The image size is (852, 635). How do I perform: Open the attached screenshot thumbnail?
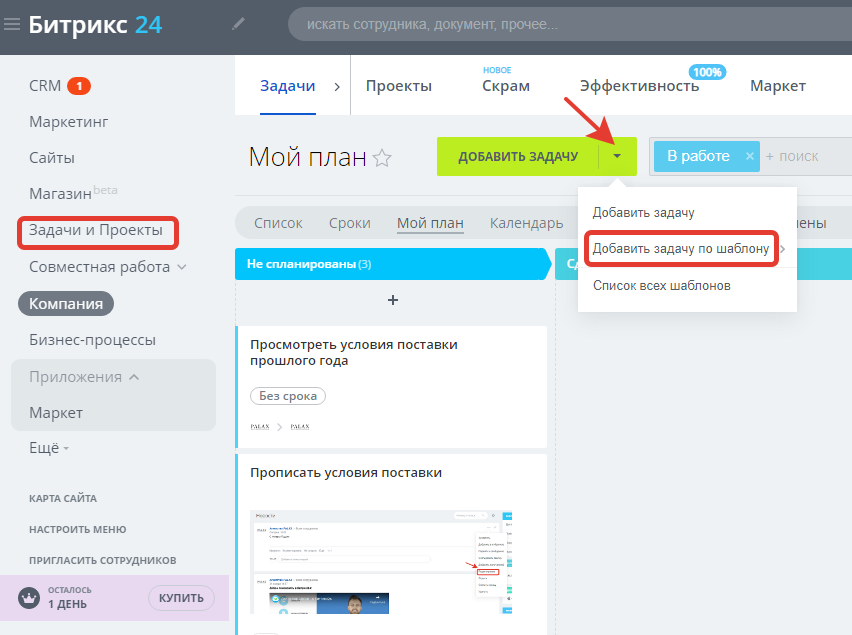point(381,562)
